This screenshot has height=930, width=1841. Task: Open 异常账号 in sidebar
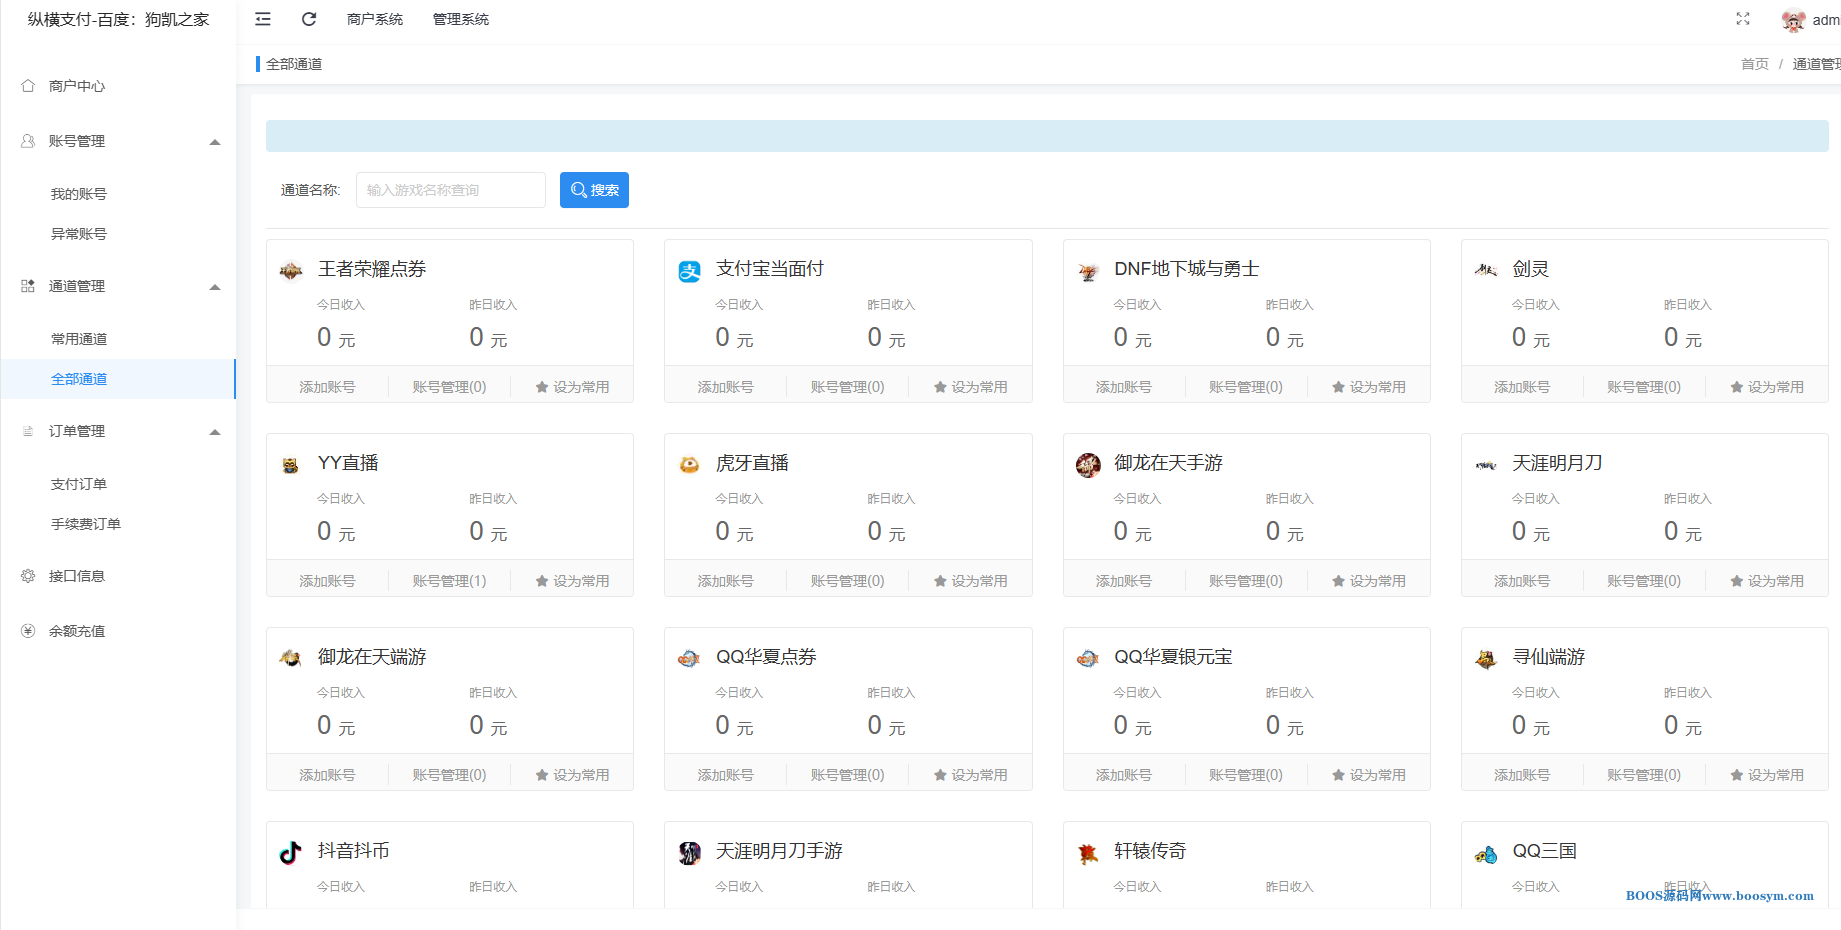(79, 234)
